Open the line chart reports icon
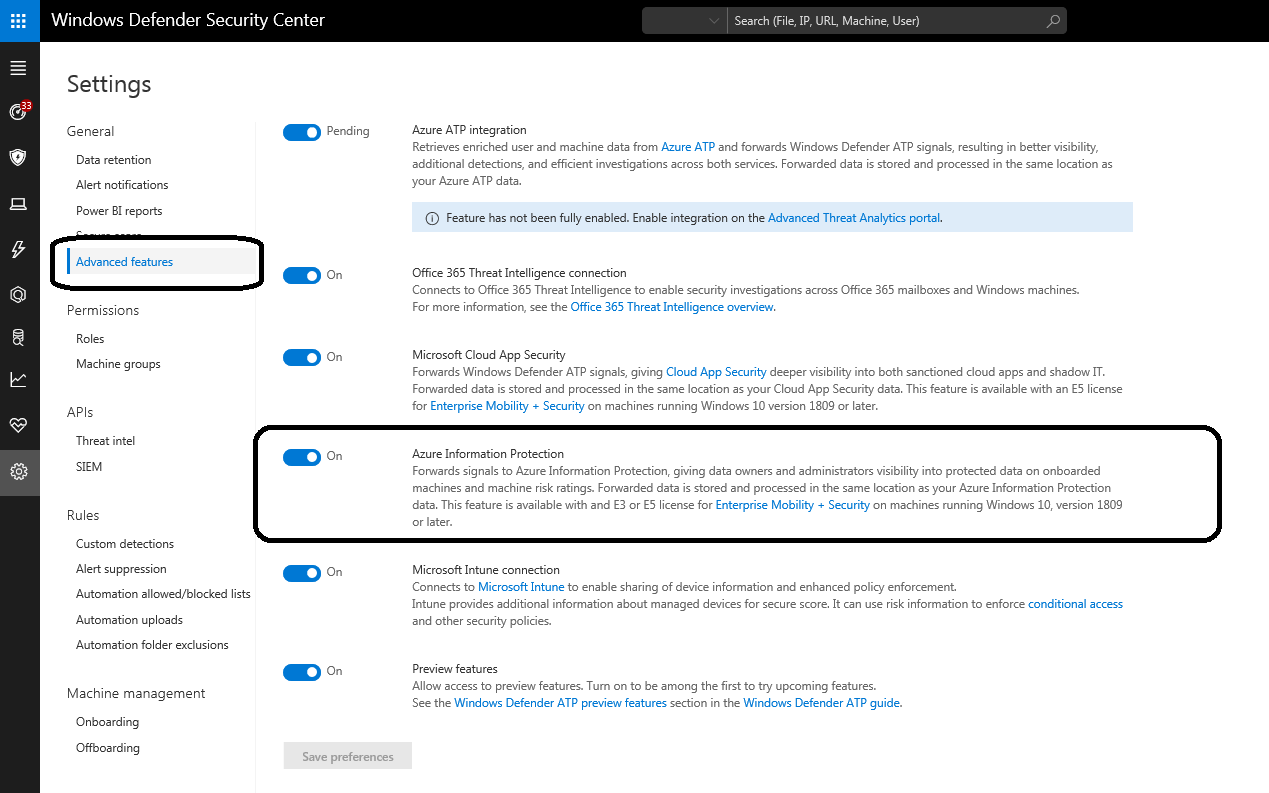This screenshot has width=1269, height=793. tap(18, 379)
